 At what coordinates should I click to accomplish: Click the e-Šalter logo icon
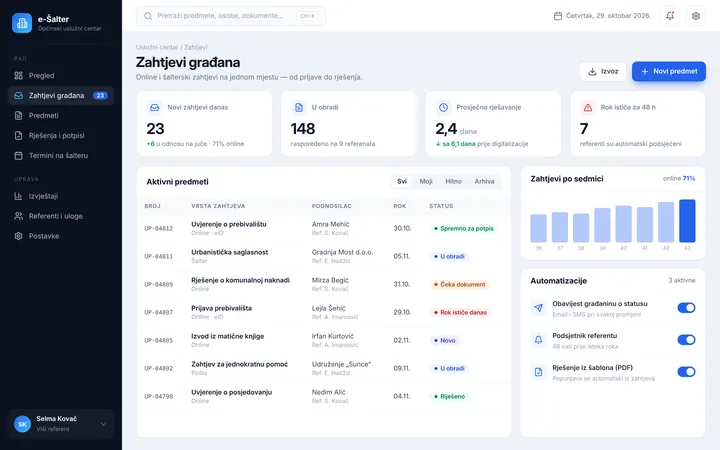tap(22, 23)
